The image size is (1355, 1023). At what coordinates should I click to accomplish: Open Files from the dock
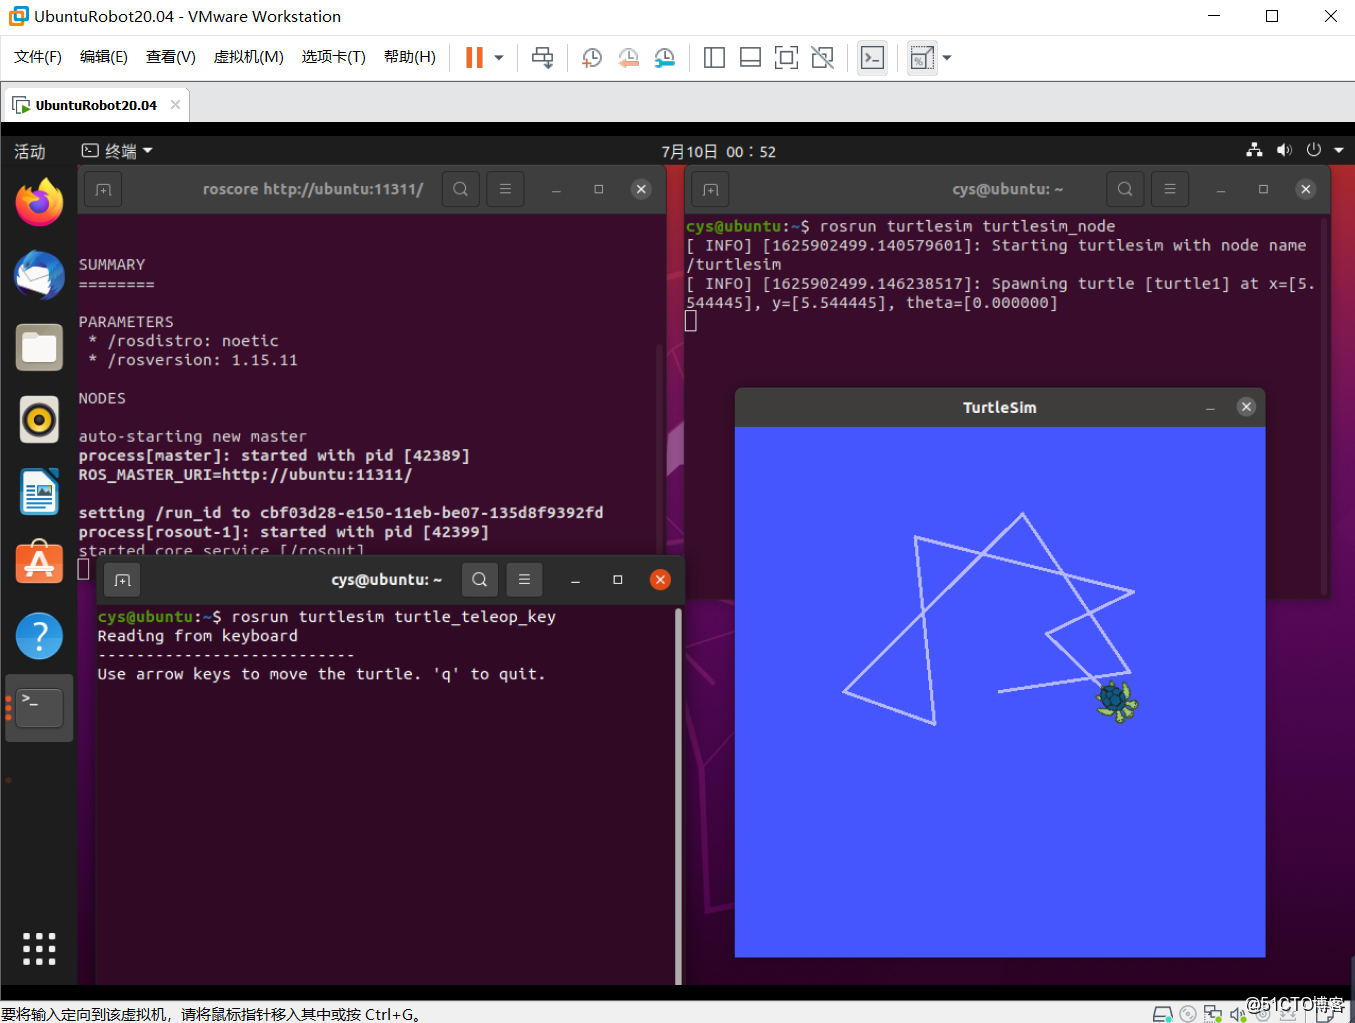point(39,347)
